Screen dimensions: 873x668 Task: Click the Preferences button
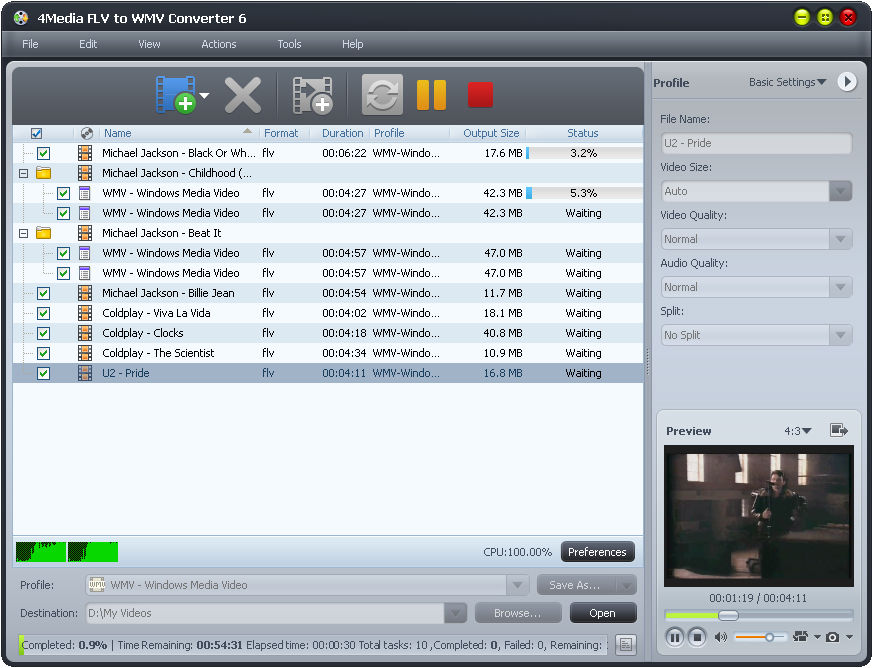coord(597,552)
